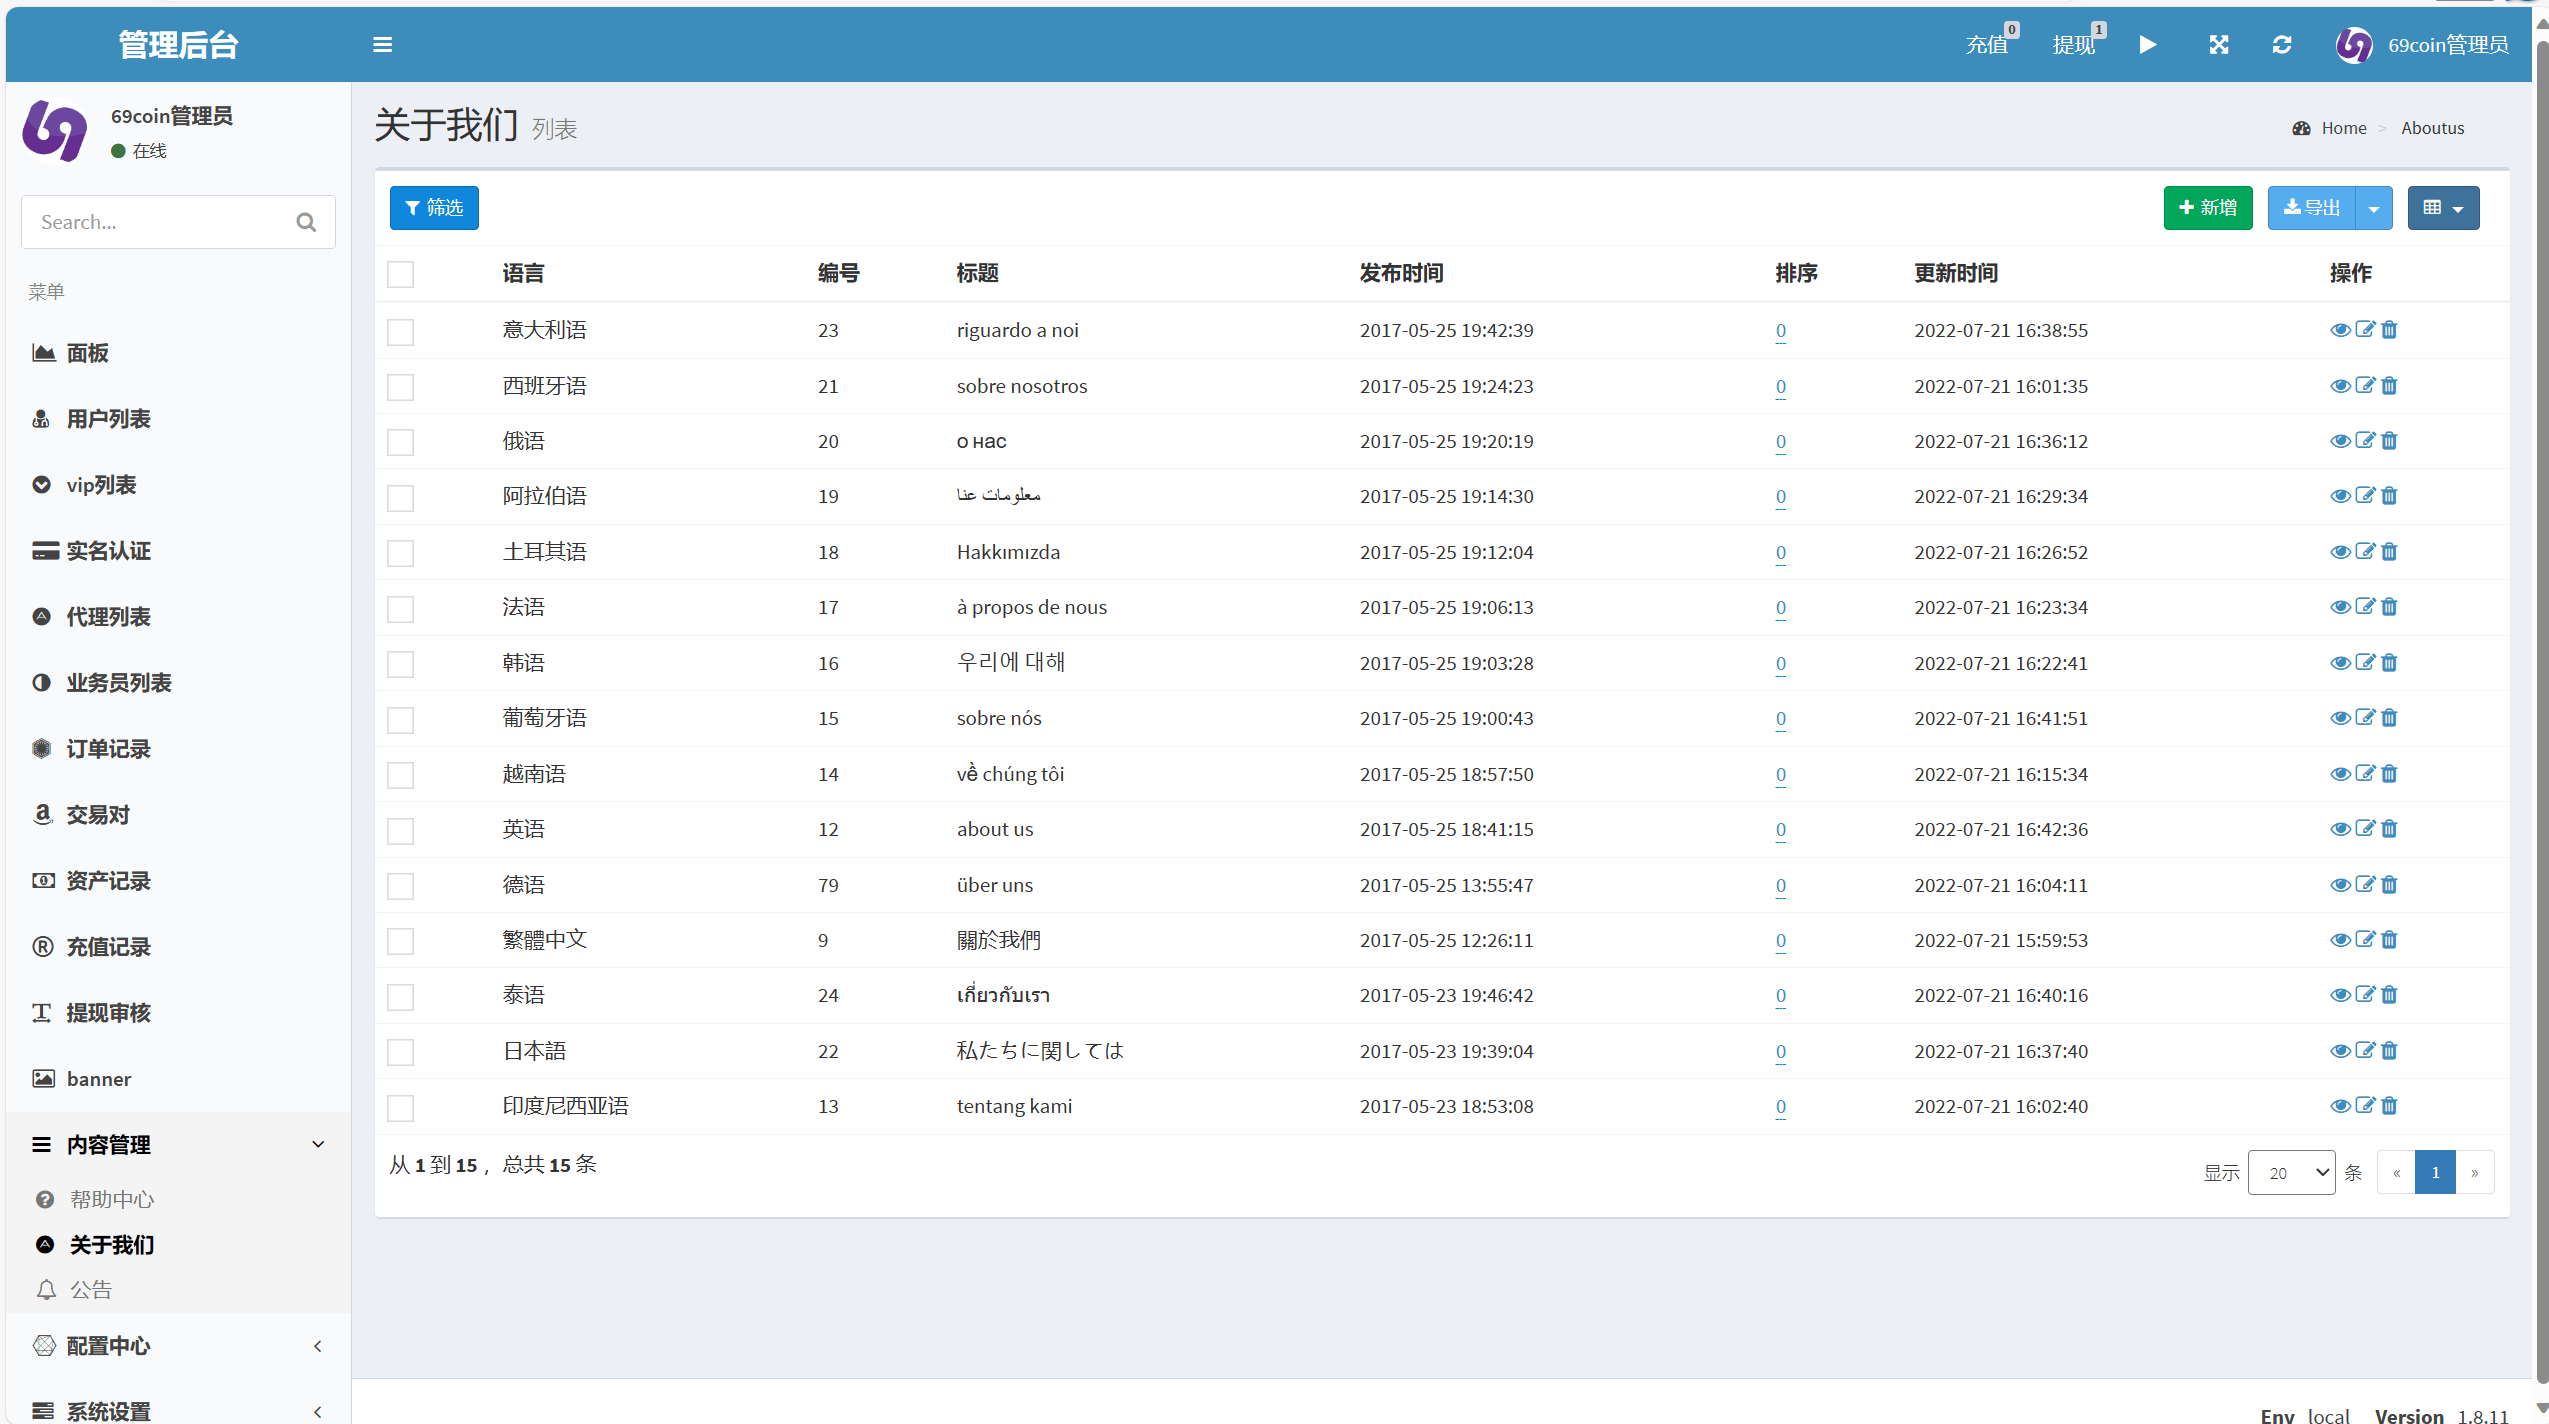The width and height of the screenshot is (2549, 1424).
Task: Click the 69coin logo icon in sidebar
Action: click(54, 131)
